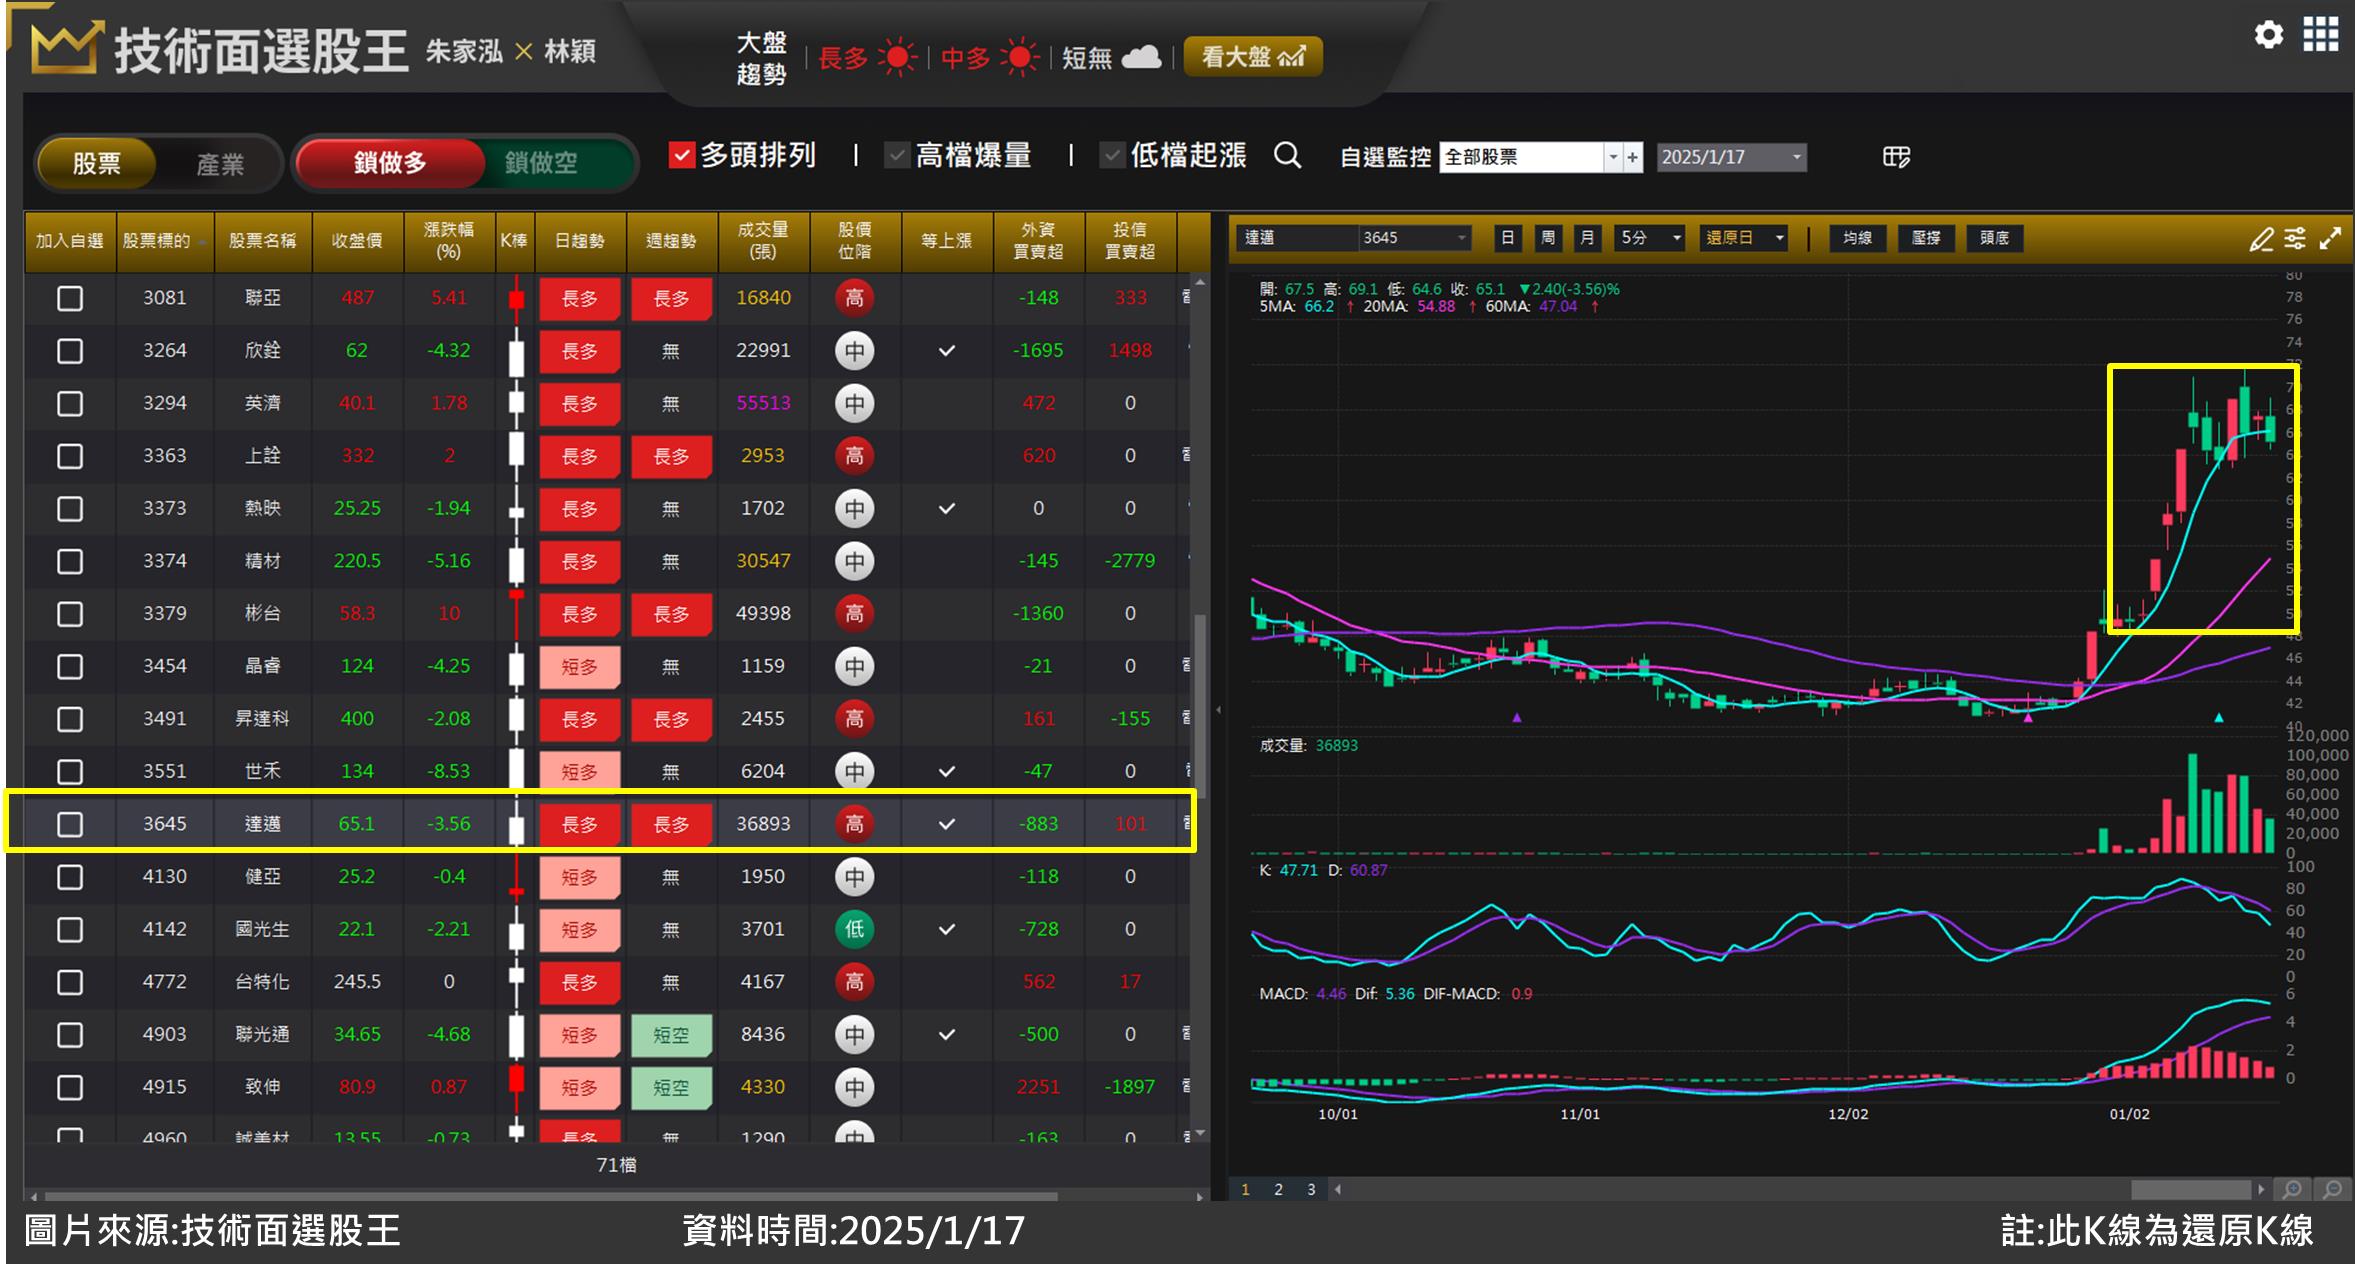Click the table column settings icon
This screenshot has height=1275, width=2355.
point(1895,157)
